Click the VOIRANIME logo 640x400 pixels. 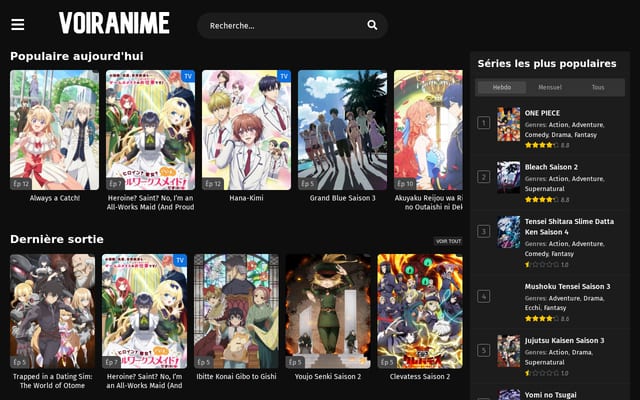click(x=114, y=23)
